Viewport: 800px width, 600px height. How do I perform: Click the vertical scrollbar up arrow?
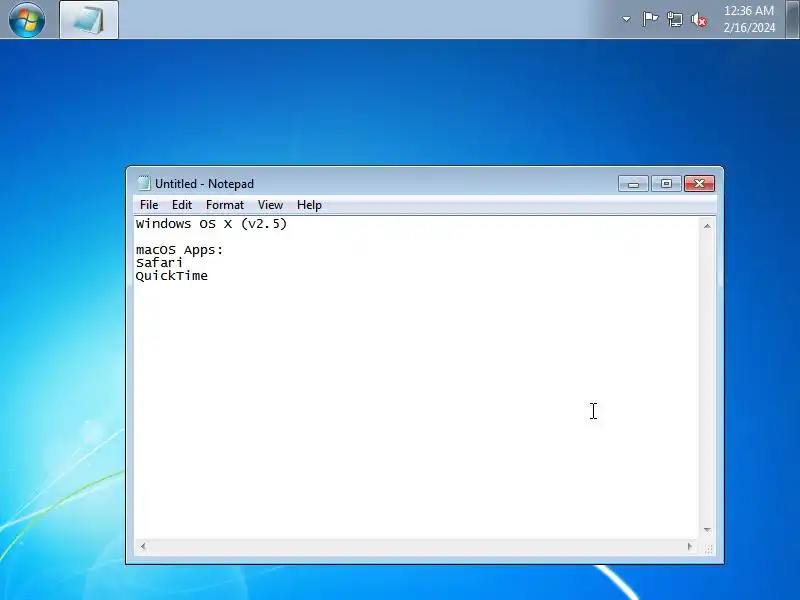tap(707, 226)
